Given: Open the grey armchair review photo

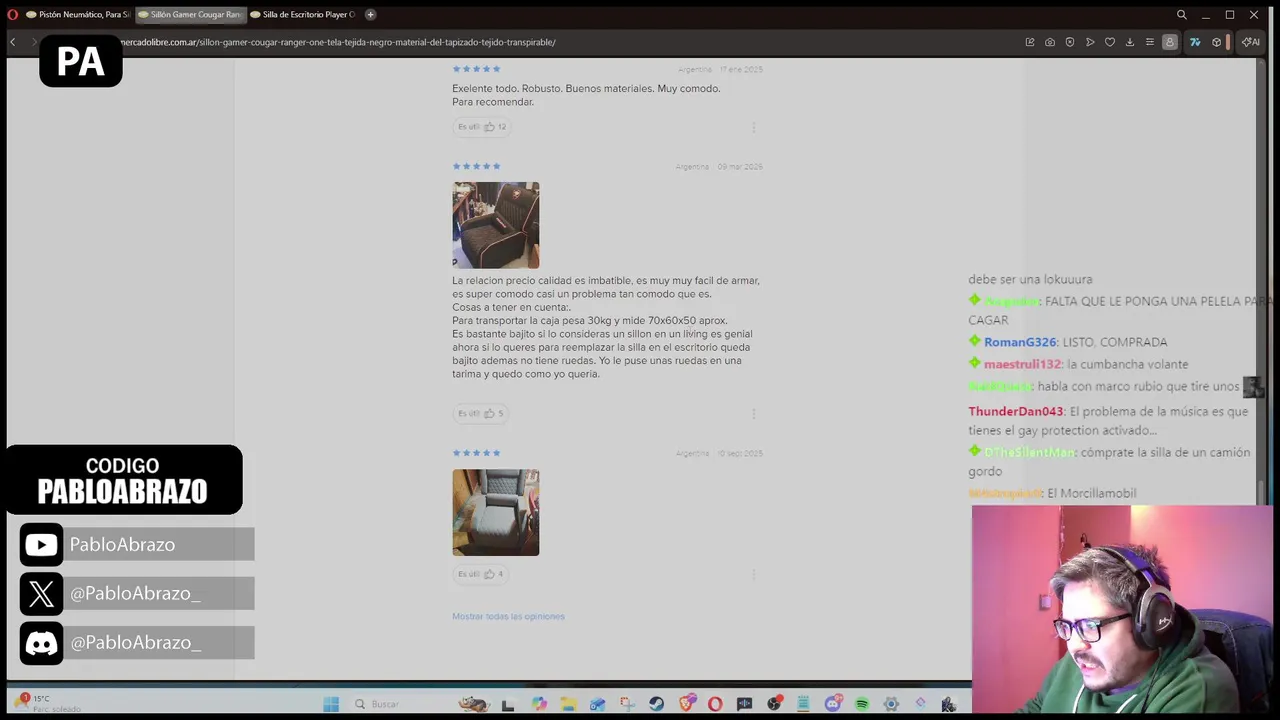Looking at the screenshot, I should click(x=495, y=512).
